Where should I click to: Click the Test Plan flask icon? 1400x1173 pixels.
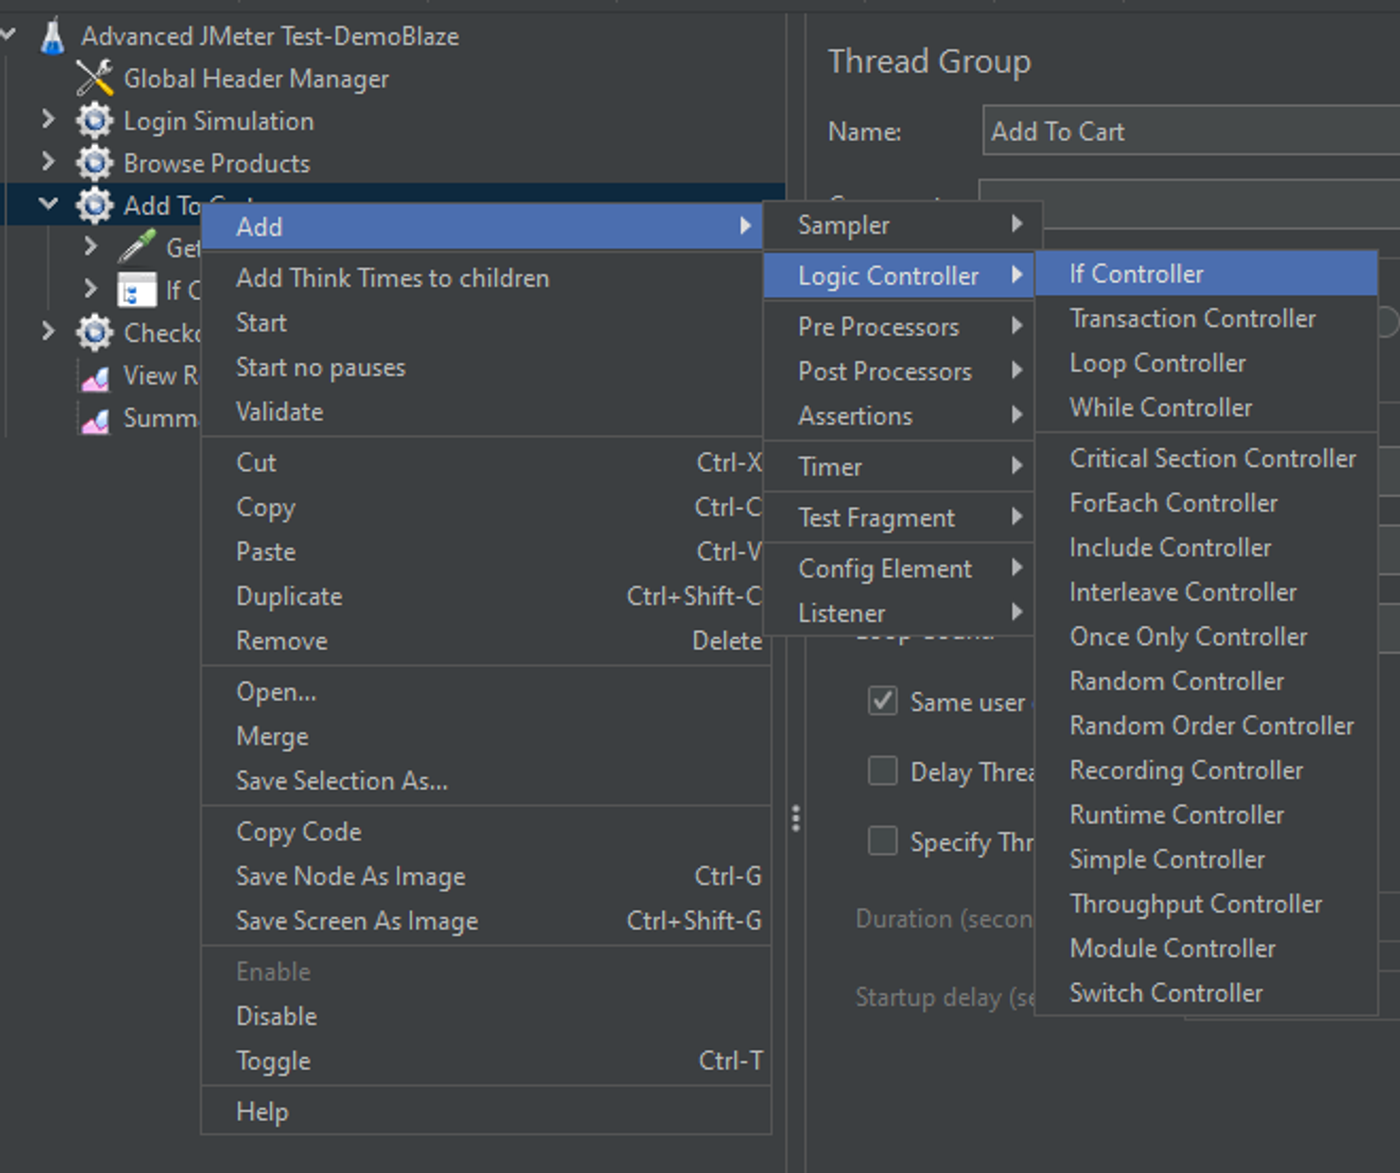pos(53,36)
